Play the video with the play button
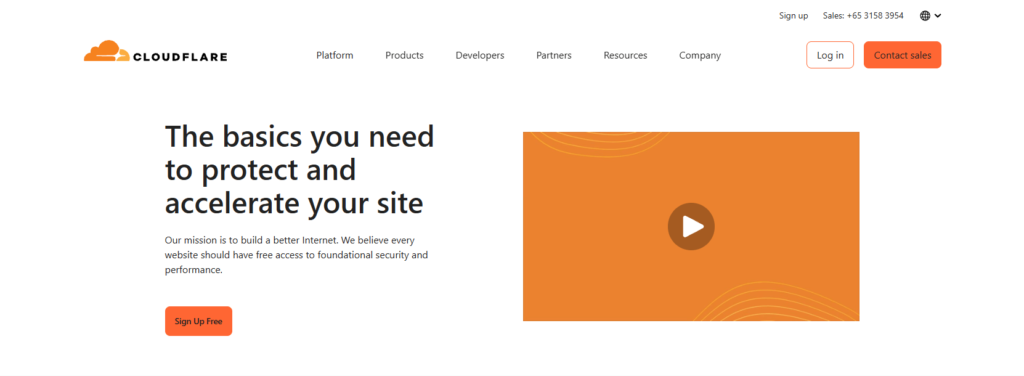 pos(691,227)
